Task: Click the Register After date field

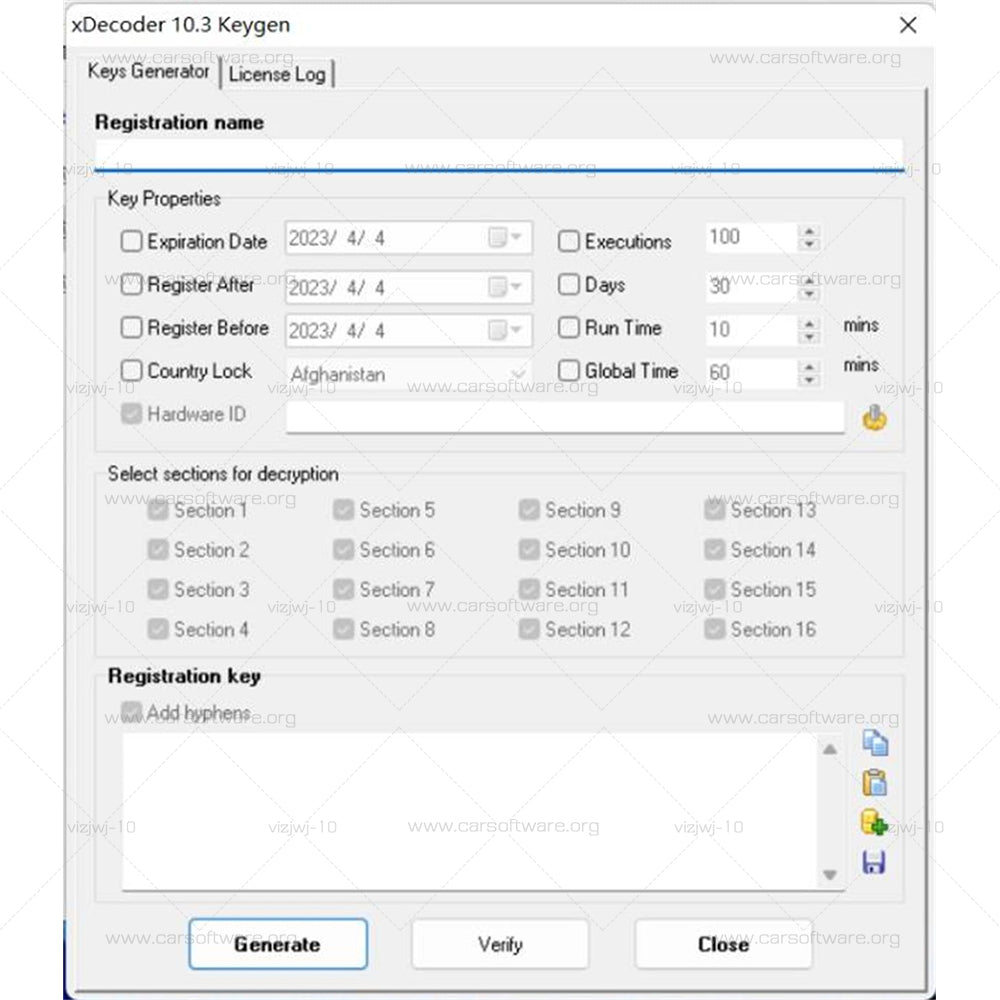Action: pyautogui.click(x=408, y=287)
